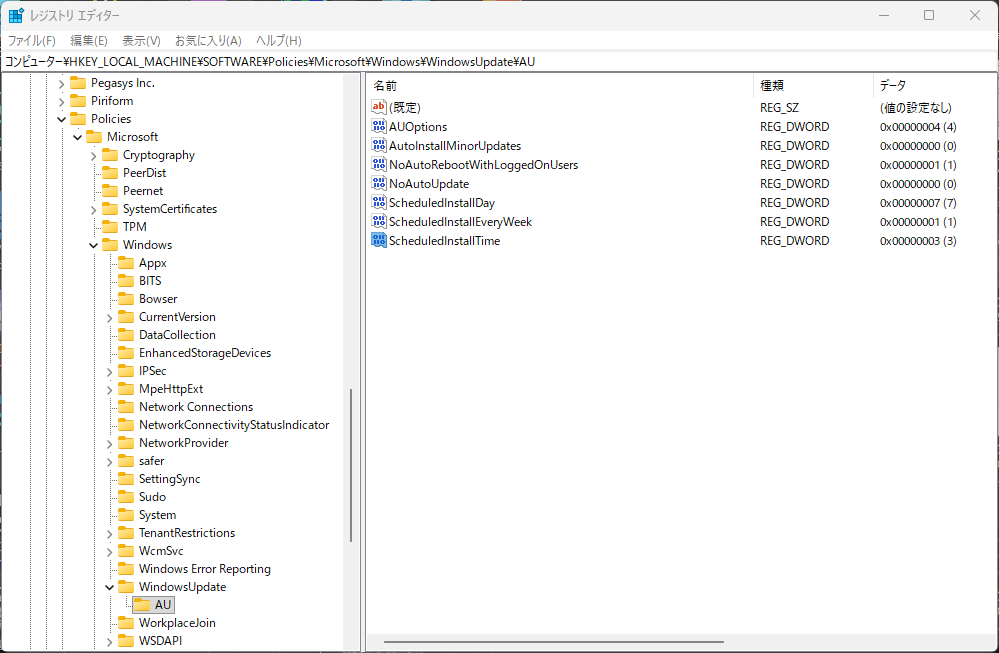Click the horizontal scrollbar in values pane
The image size is (999, 653).
pyautogui.click(x=554, y=641)
